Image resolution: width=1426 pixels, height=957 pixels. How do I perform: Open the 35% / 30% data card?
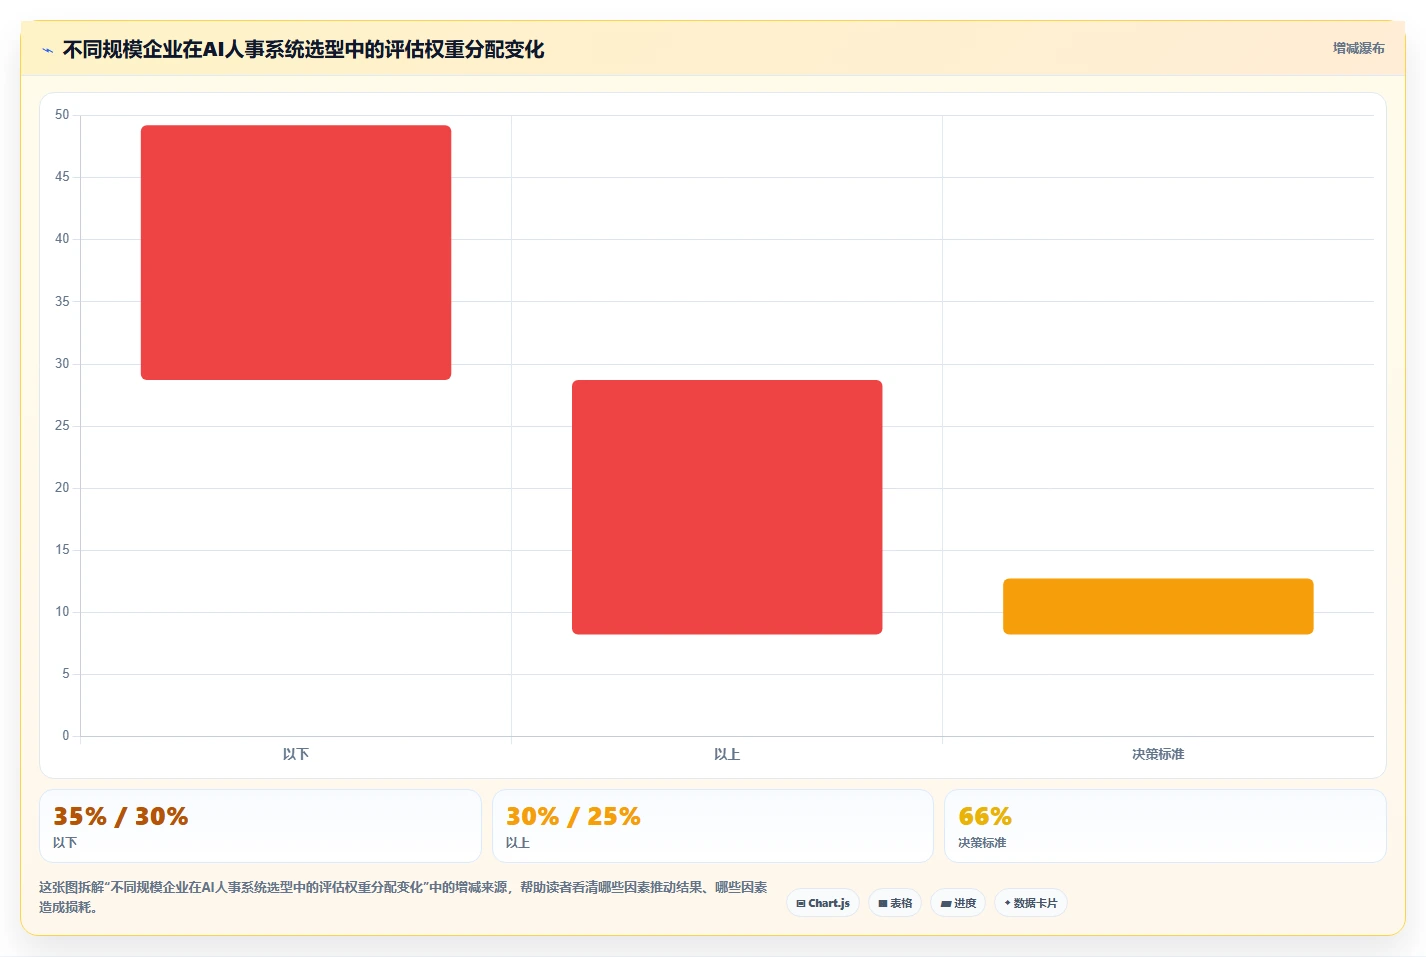(x=260, y=826)
